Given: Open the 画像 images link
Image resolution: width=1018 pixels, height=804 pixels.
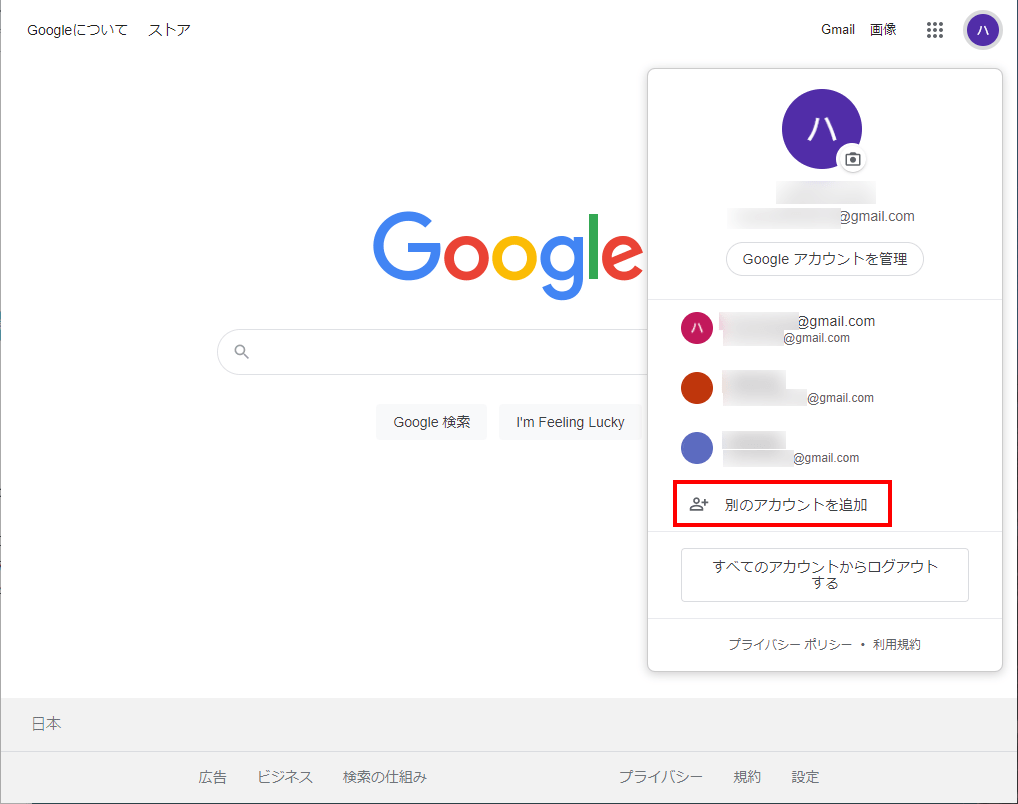Looking at the screenshot, I should coord(883,29).
